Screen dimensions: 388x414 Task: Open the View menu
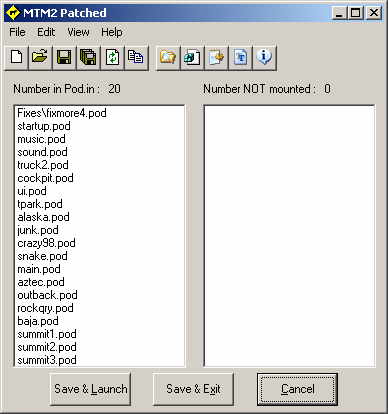[x=78, y=32]
